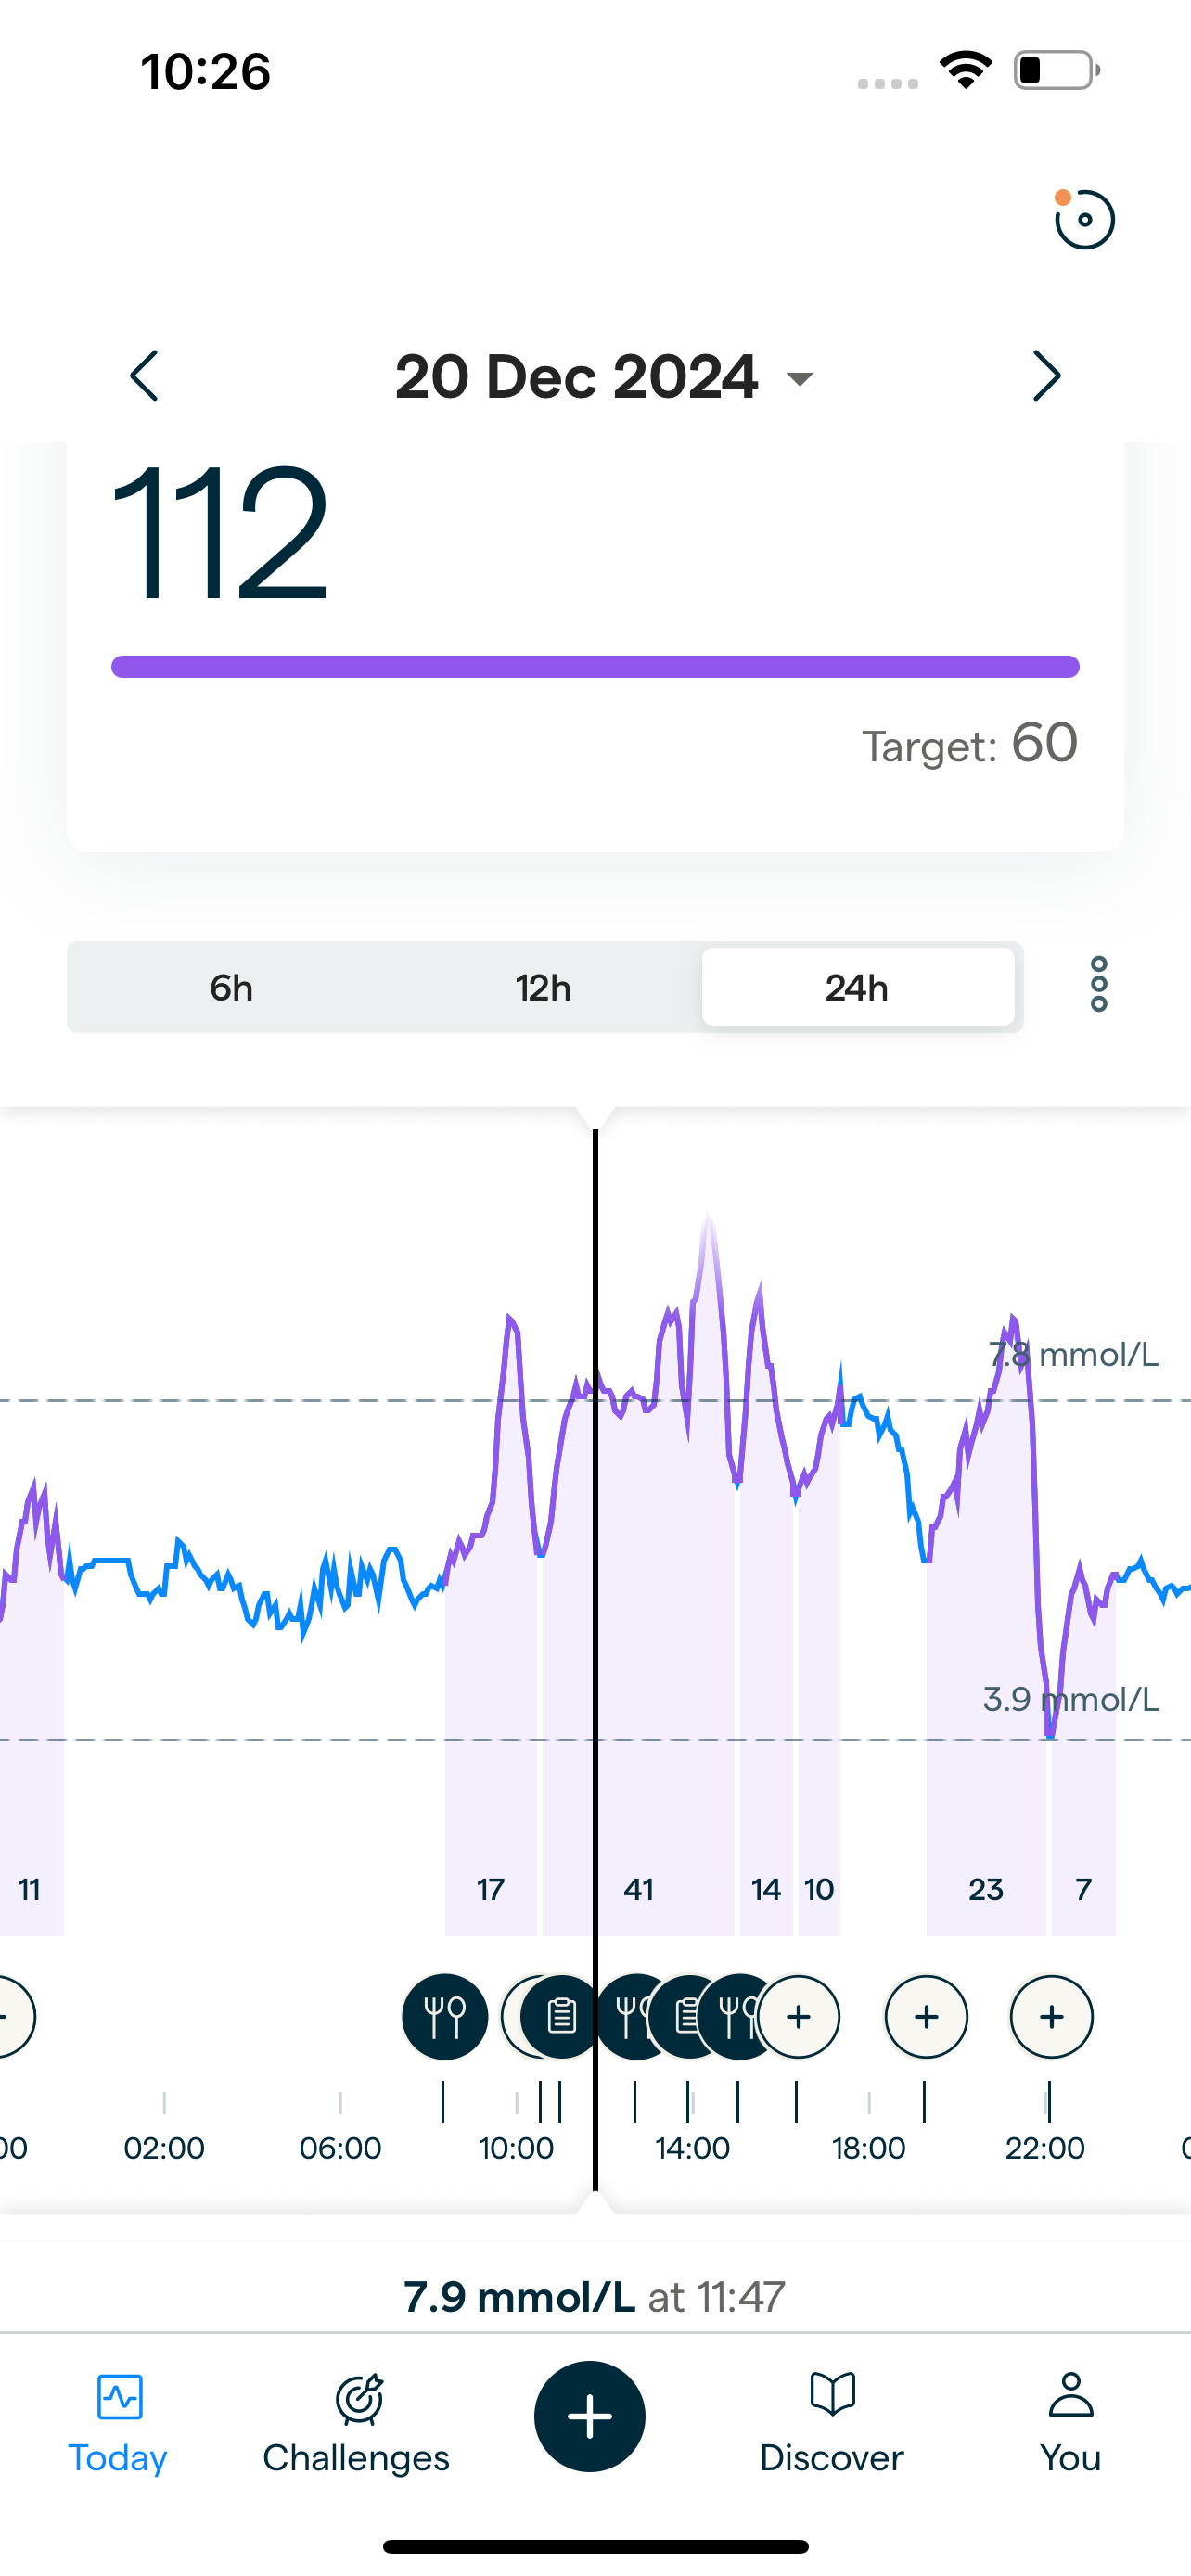The width and height of the screenshot is (1191, 2576).
Task: Go to the previous day chevron
Action: [144, 376]
